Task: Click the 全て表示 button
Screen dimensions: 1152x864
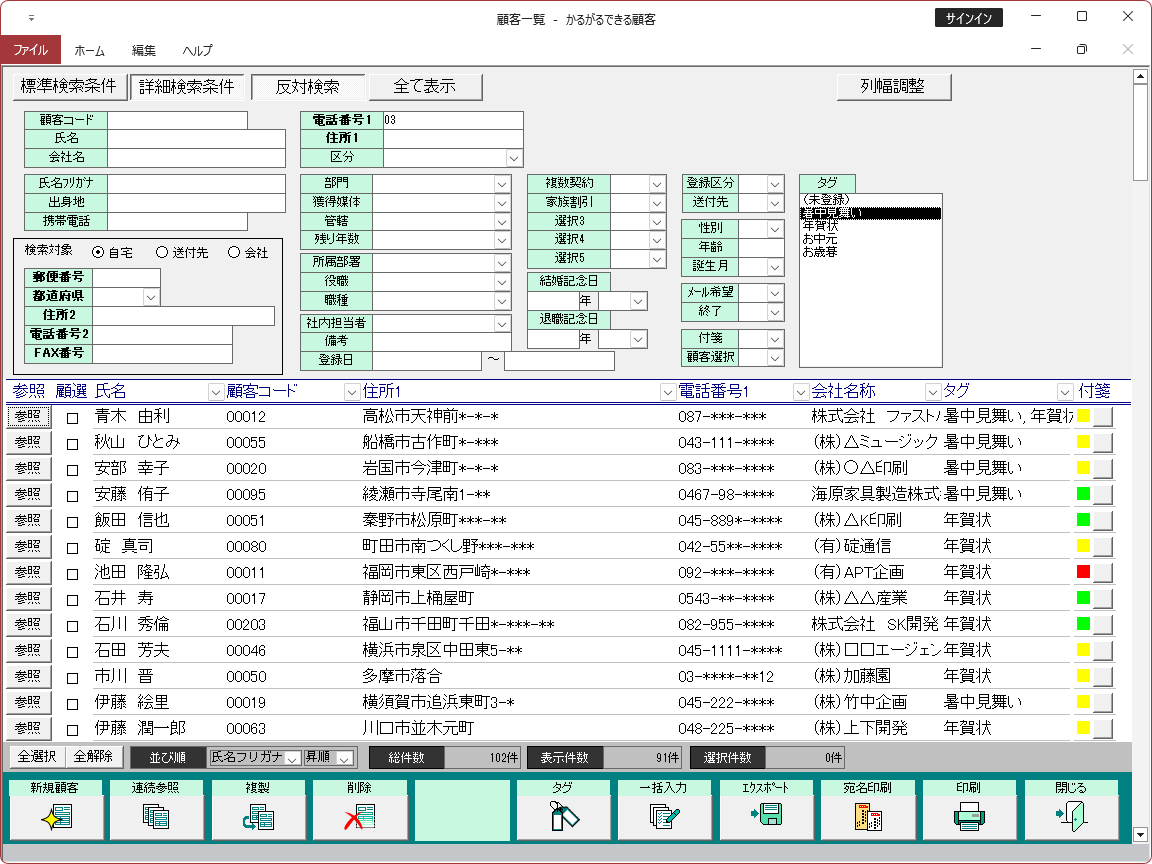Action: [425, 87]
